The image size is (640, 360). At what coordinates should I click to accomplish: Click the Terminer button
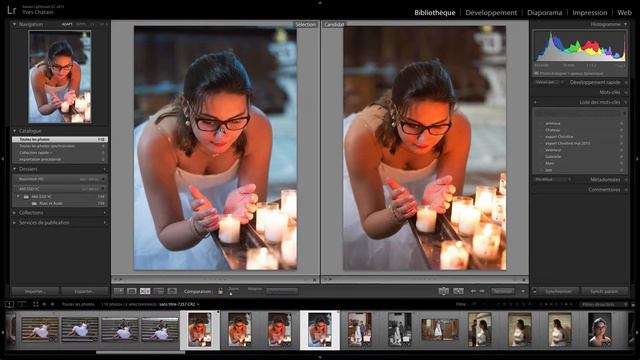(502, 291)
